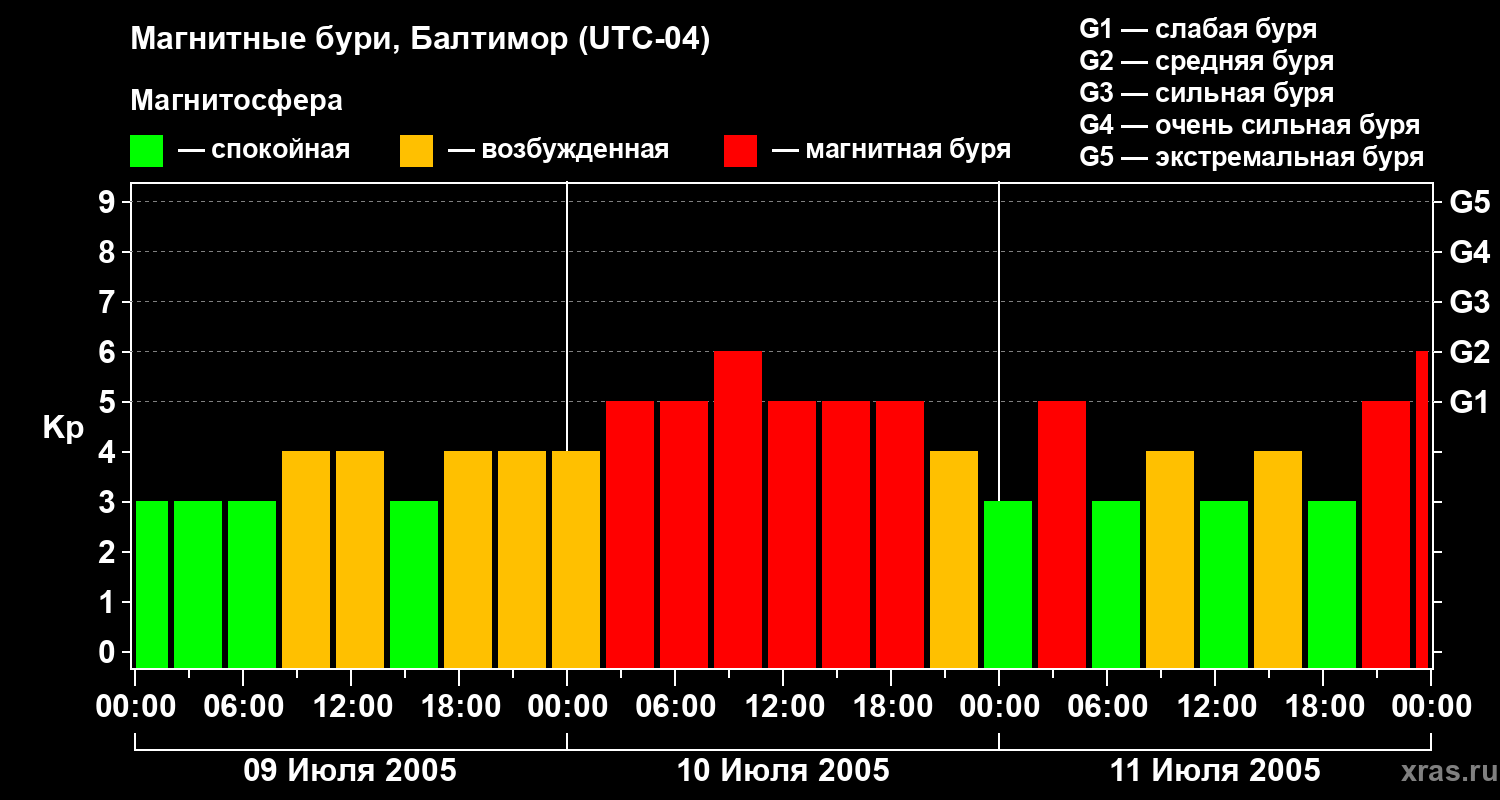
Task: Click the red 'магнитная буря' legend swatch
Action: pyautogui.click(x=740, y=151)
